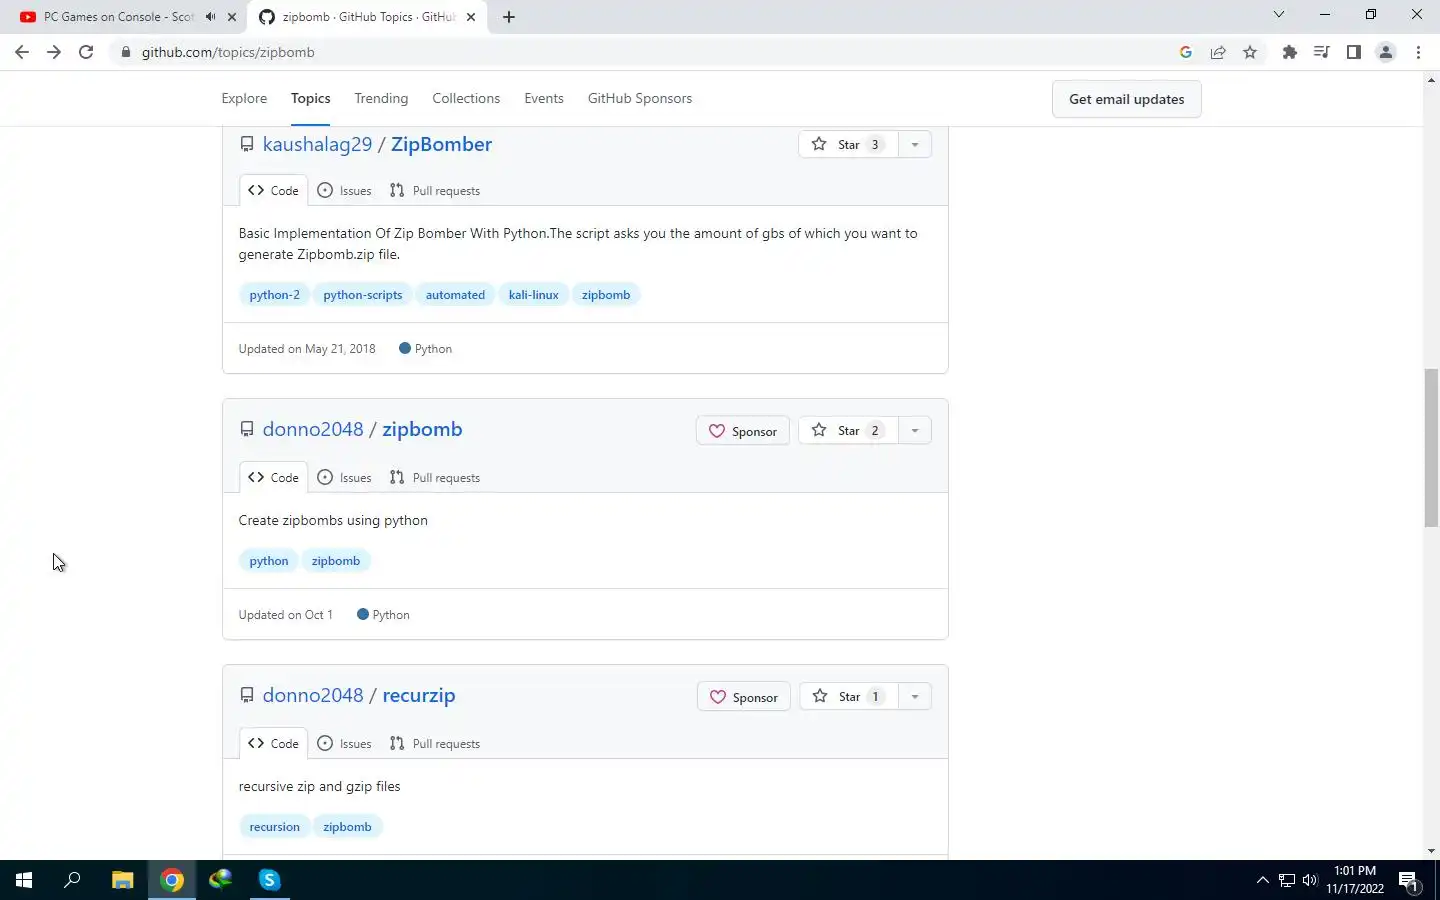
Task: Open donno2048 owner link of zipbomb repo
Action: tap(313, 429)
